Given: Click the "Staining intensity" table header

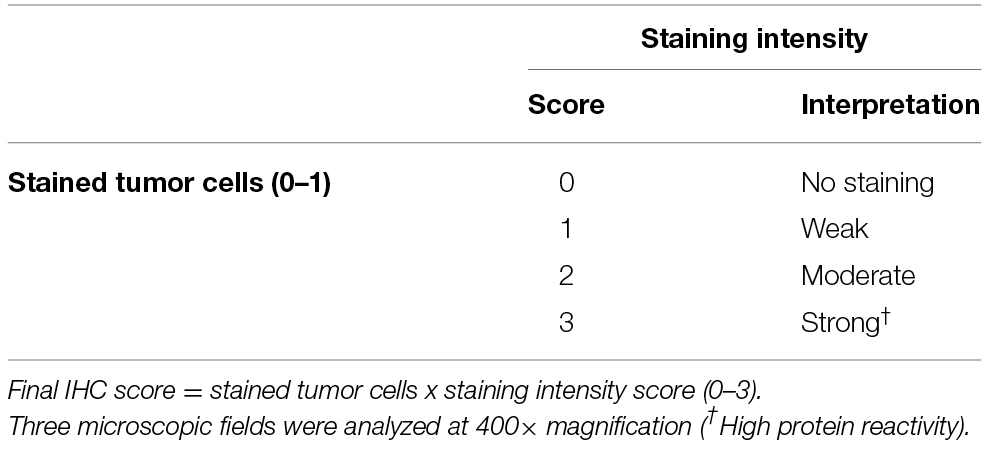Looking at the screenshot, I should click(x=753, y=39).
